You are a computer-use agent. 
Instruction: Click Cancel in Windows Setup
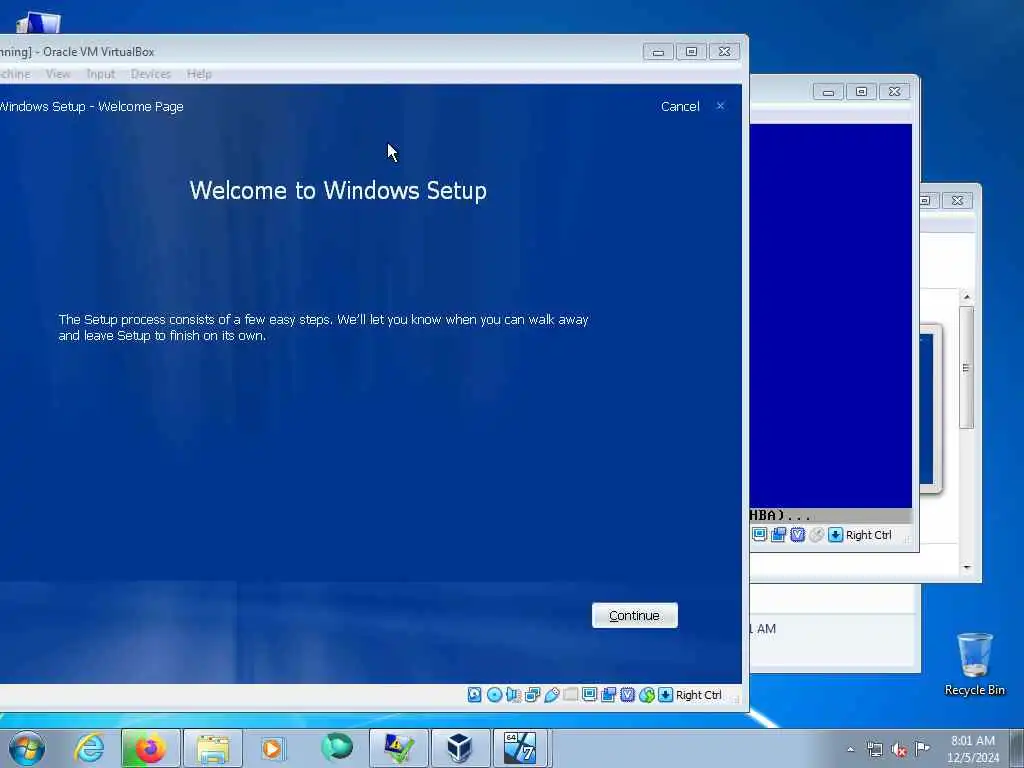[x=680, y=106]
